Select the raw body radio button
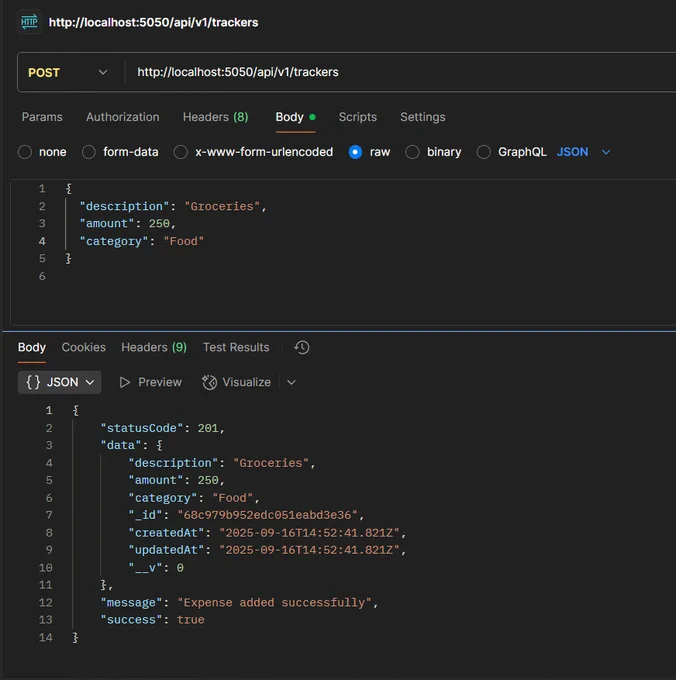This screenshot has width=676, height=680. pyautogui.click(x=355, y=152)
